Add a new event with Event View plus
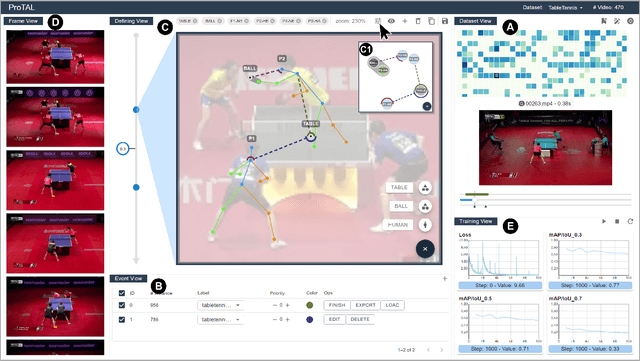The width and height of the screenshot is (640, 361). (445, 279)
